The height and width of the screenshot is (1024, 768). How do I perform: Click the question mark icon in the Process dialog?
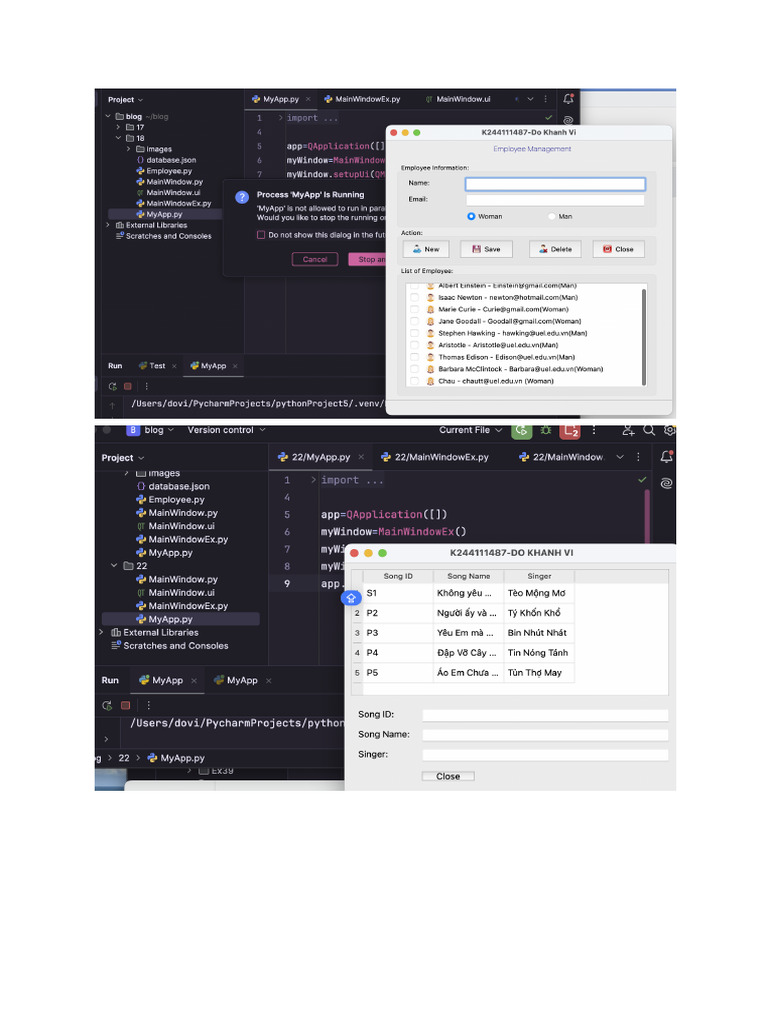tap(242, 197)
